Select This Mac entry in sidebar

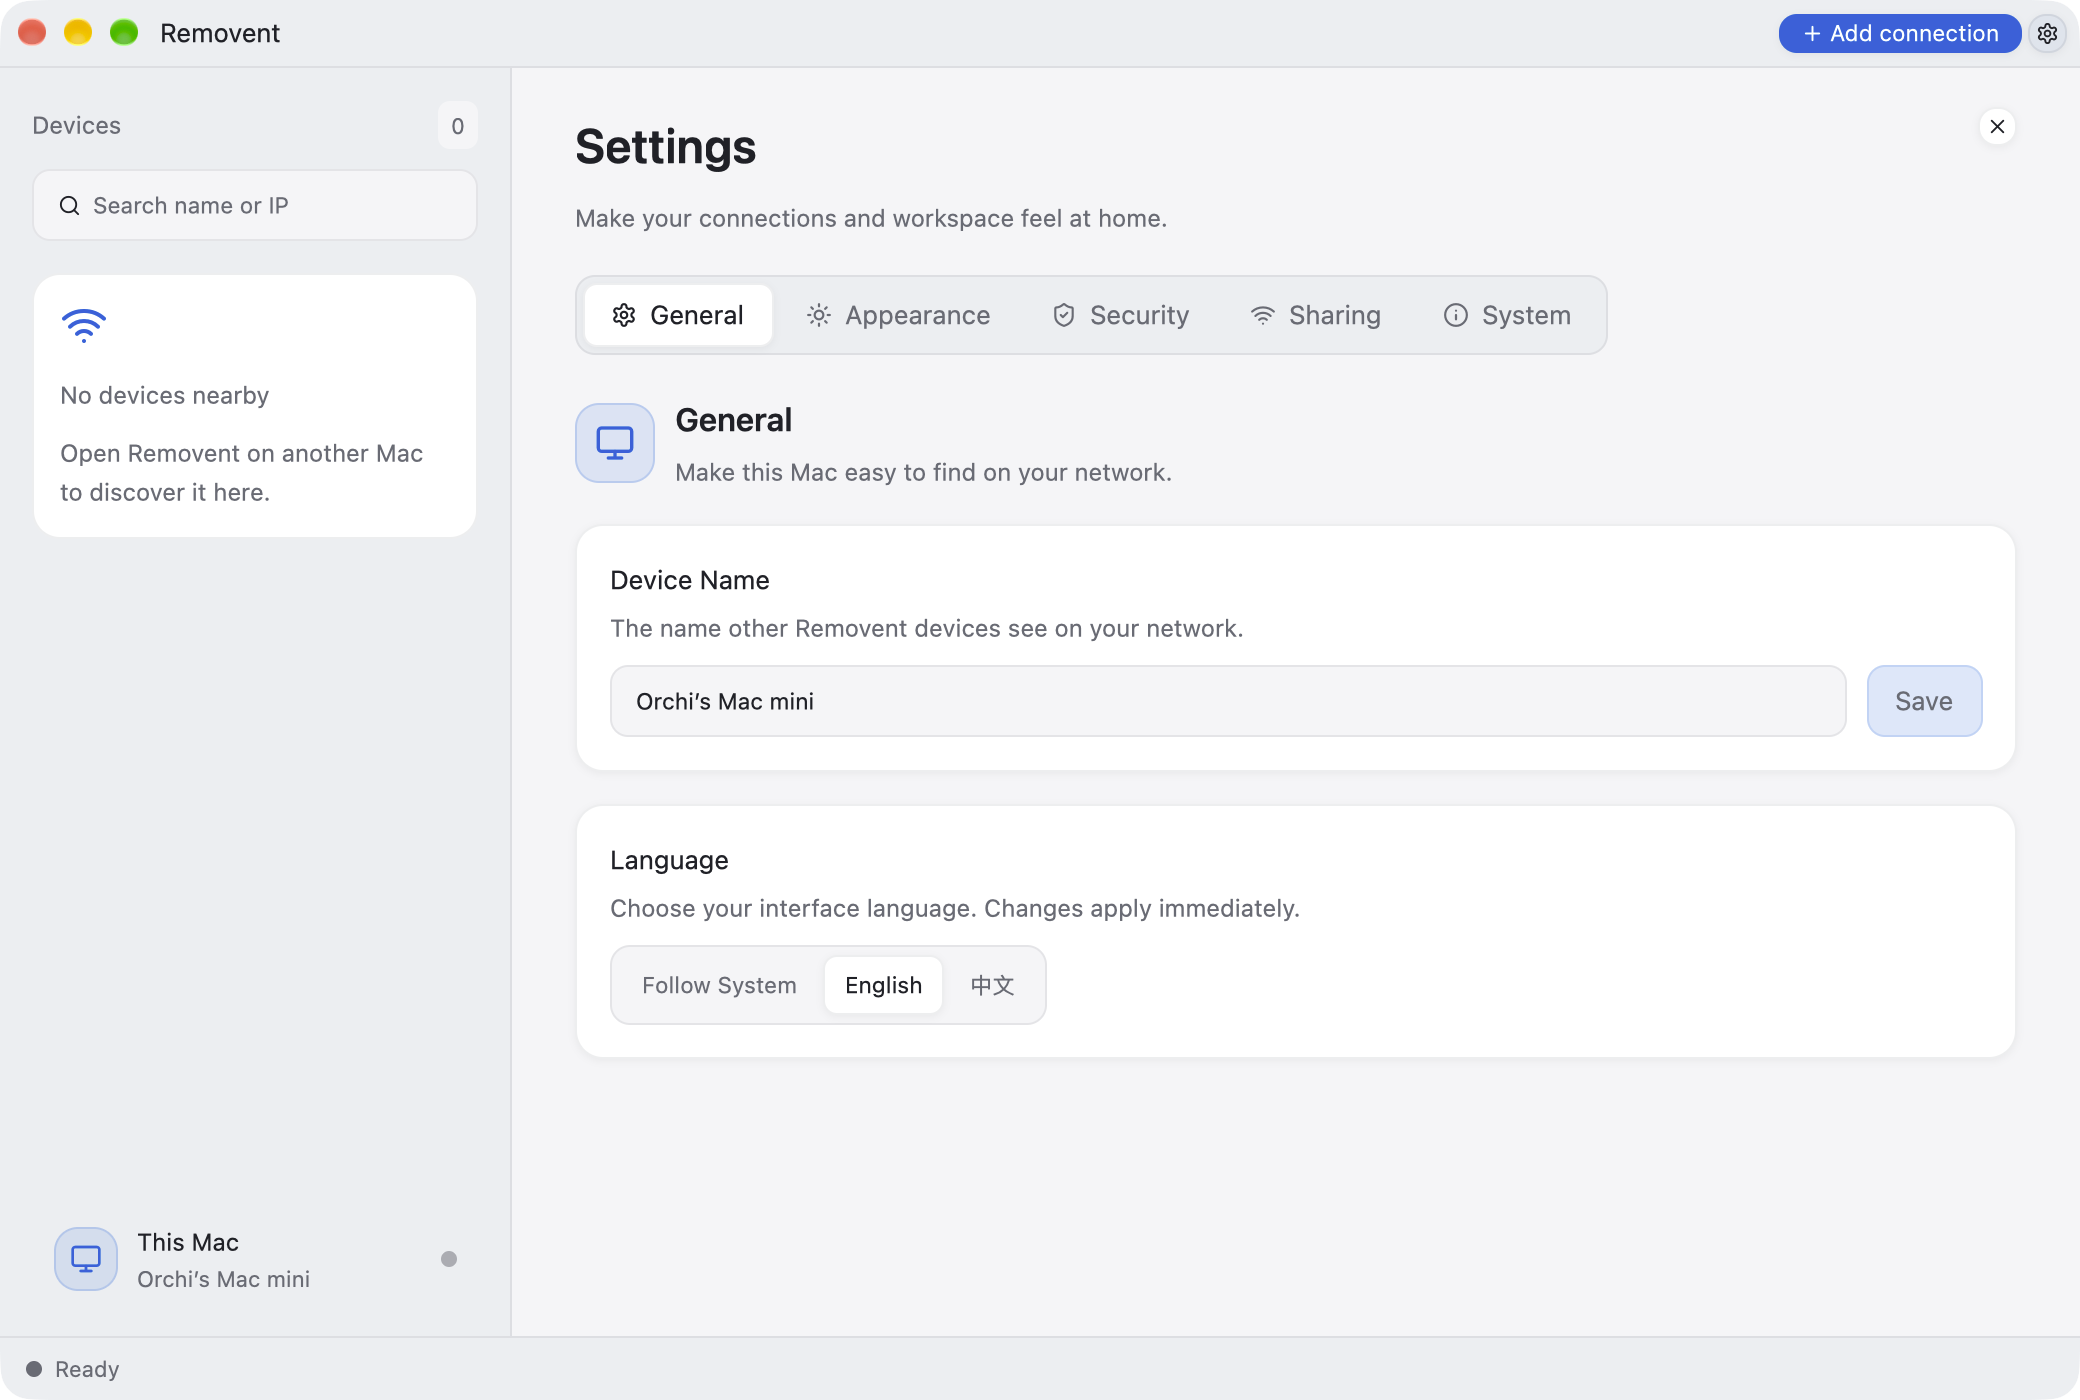point(255,1259)
